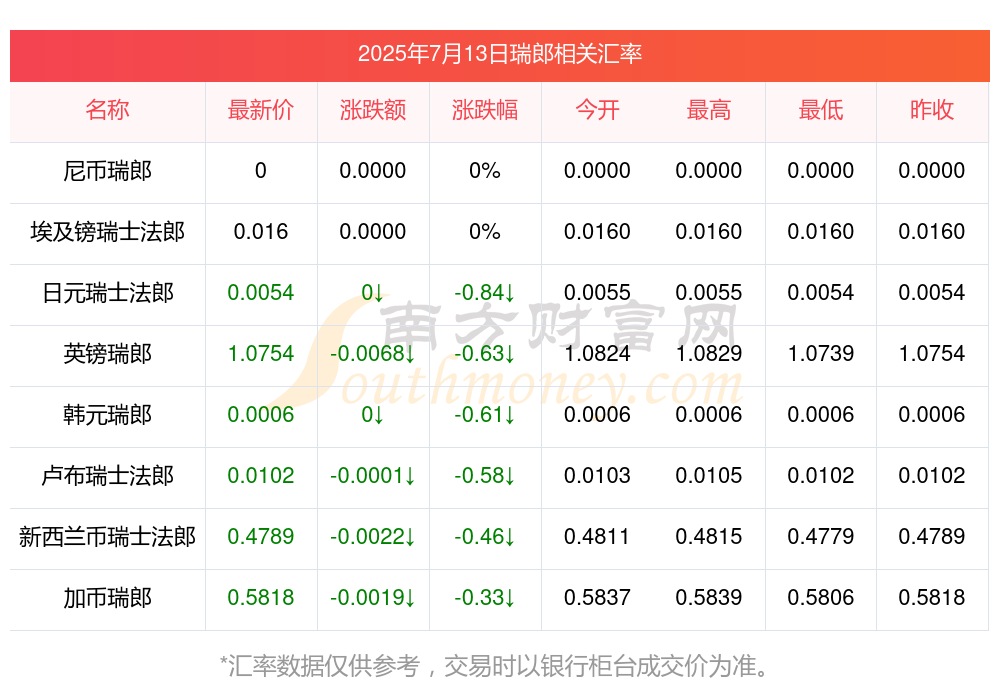Click the low price 0.5806
This screenshot has height=698, width=1000.
click(x=821, y=598)
